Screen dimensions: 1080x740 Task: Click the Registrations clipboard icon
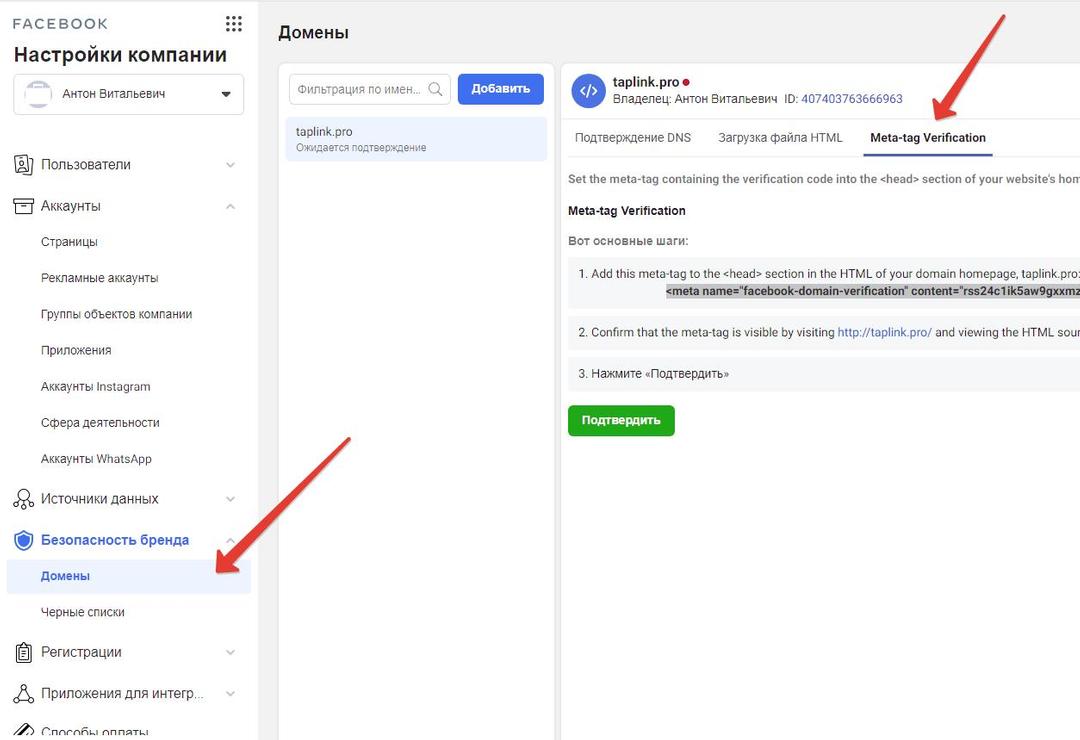pos(23,652)
